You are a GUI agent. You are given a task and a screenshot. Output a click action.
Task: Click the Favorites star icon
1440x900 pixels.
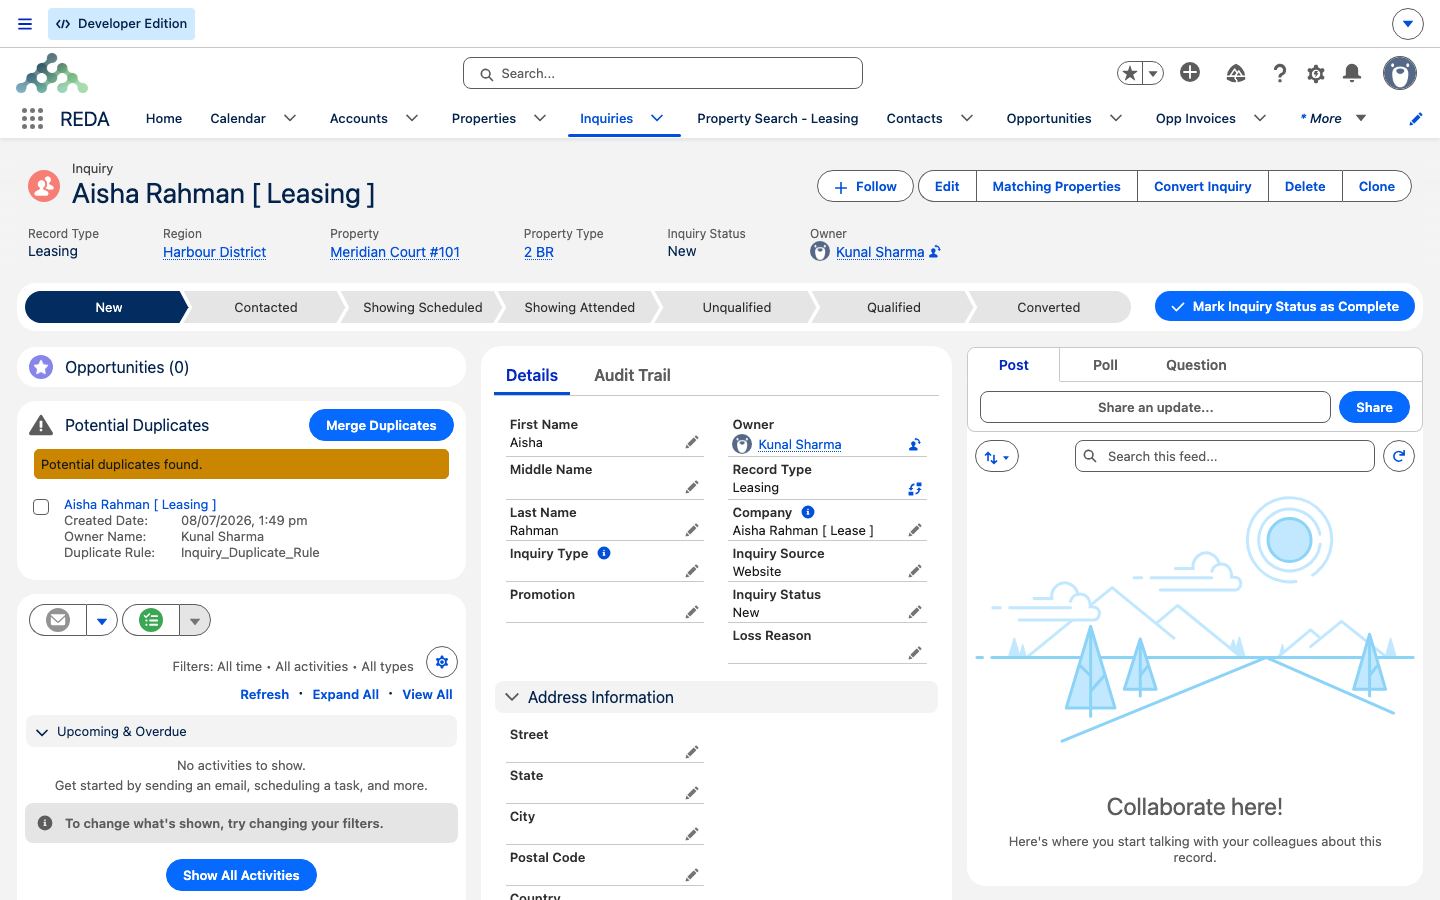(1130, 73)
